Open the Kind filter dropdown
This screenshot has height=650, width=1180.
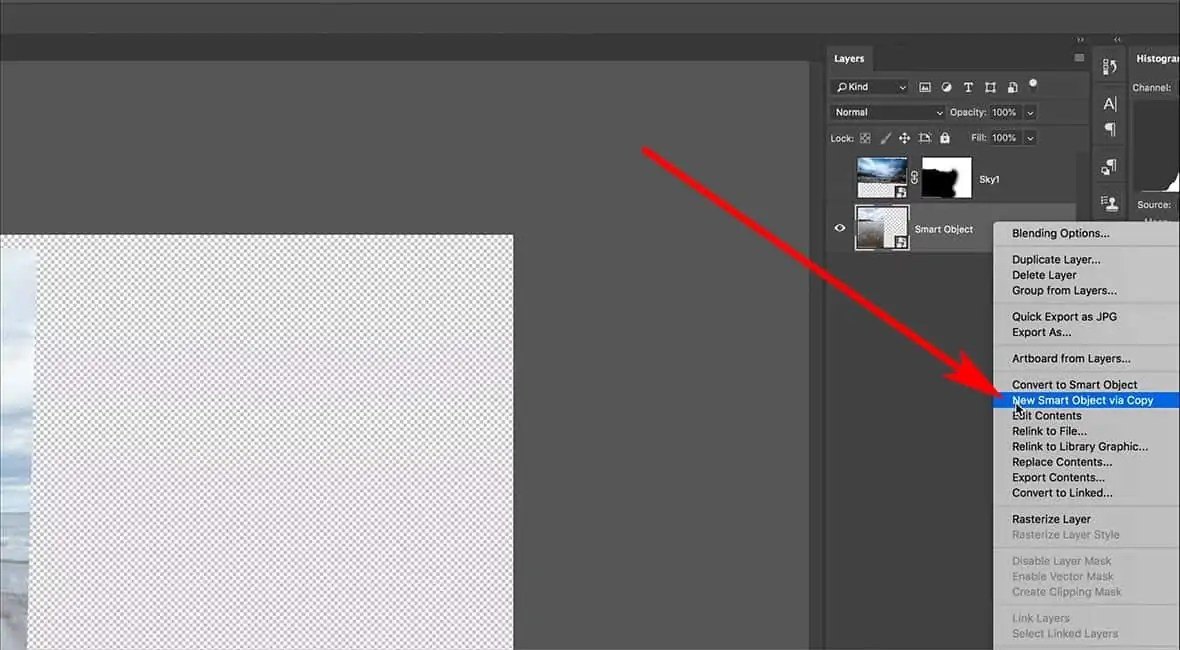click(x=868, y=87)
